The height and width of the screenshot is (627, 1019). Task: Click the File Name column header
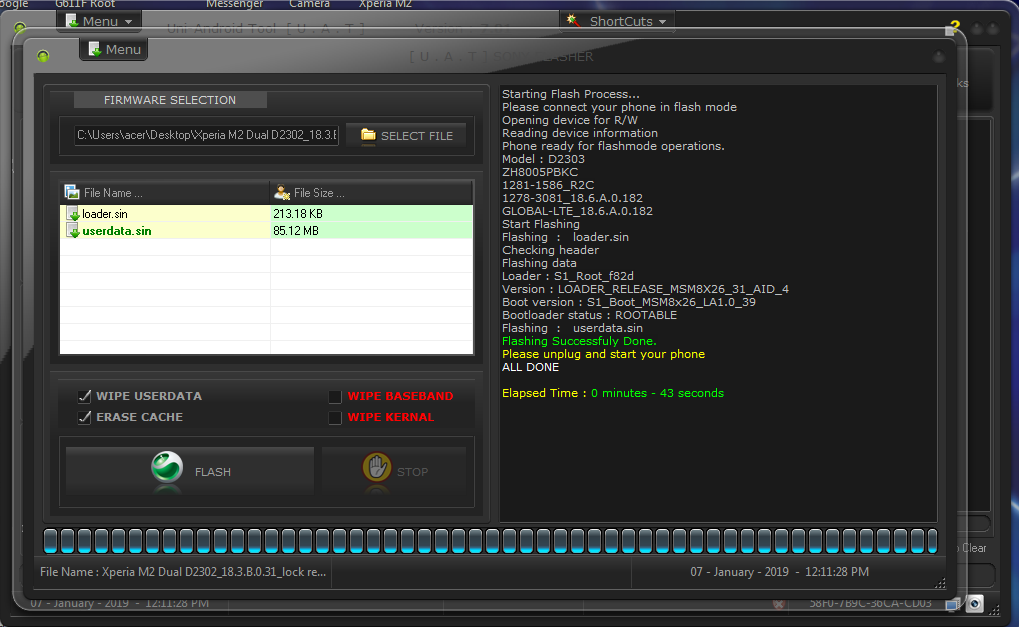164,193
